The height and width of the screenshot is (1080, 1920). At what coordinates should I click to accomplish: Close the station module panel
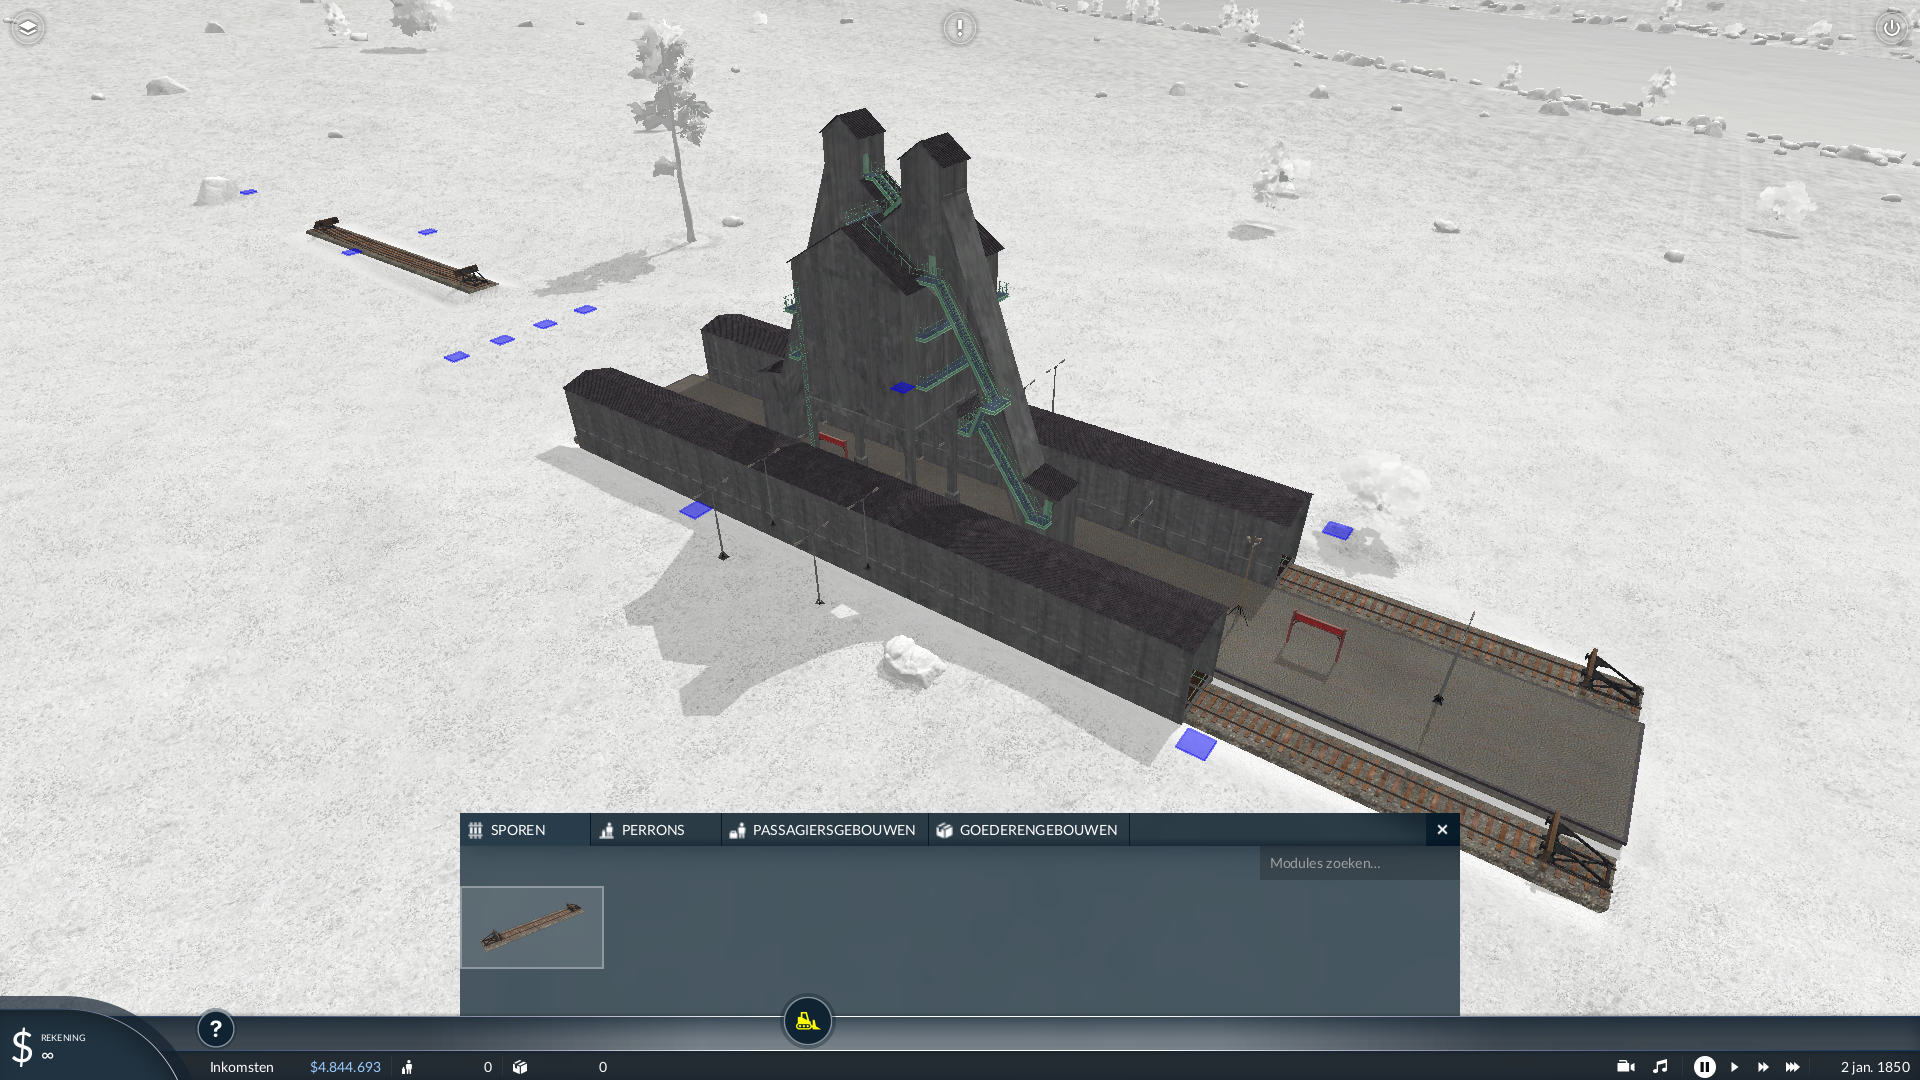point(1442,830)
